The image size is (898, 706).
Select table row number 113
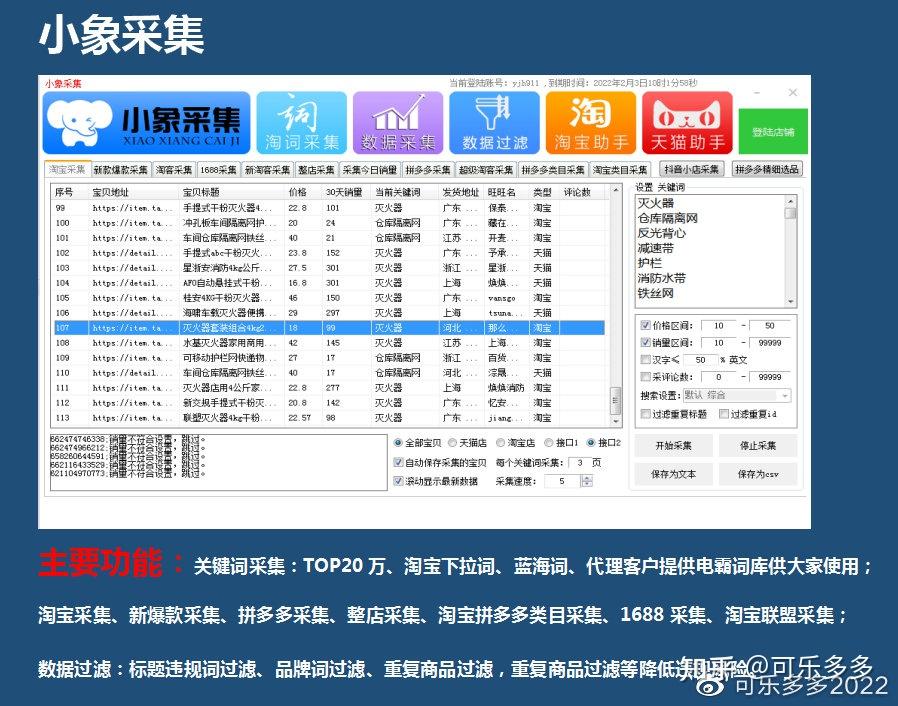[x=329, y=418]
